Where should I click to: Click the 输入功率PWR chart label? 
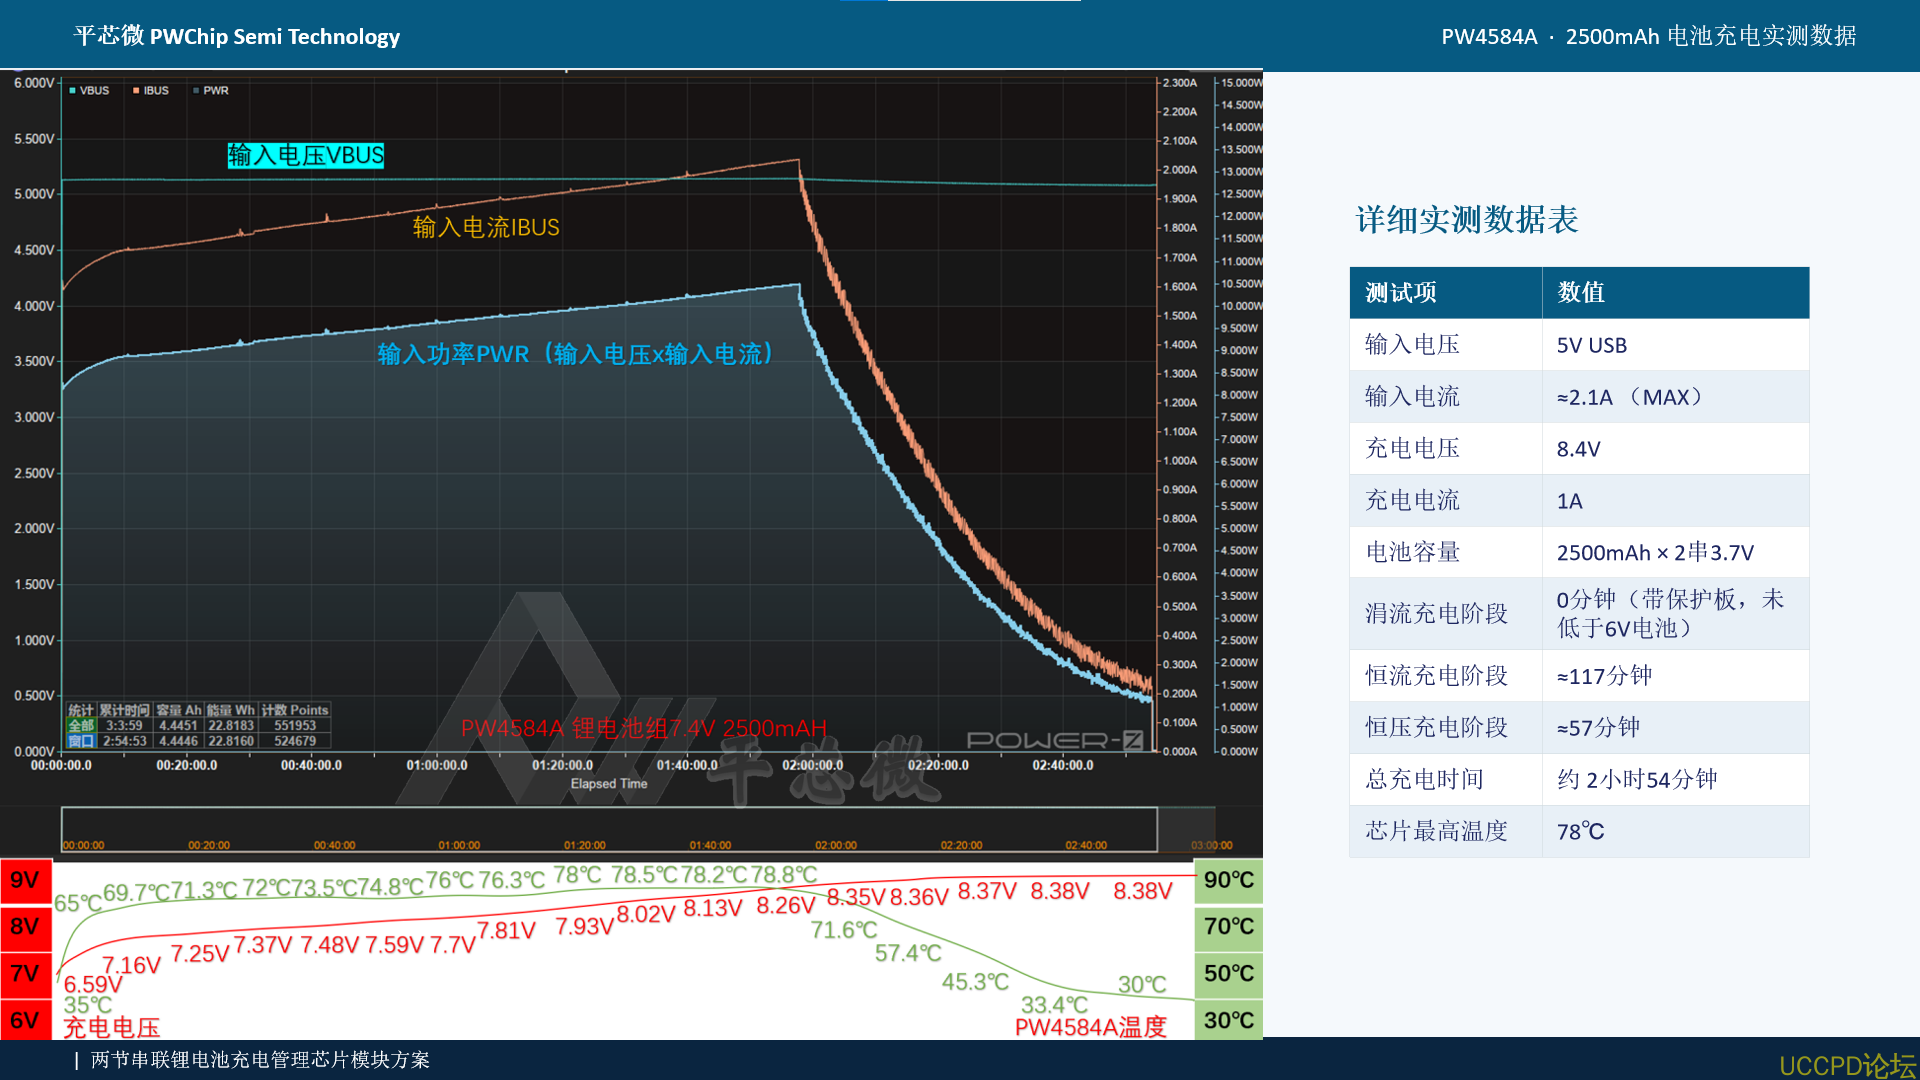577,354
